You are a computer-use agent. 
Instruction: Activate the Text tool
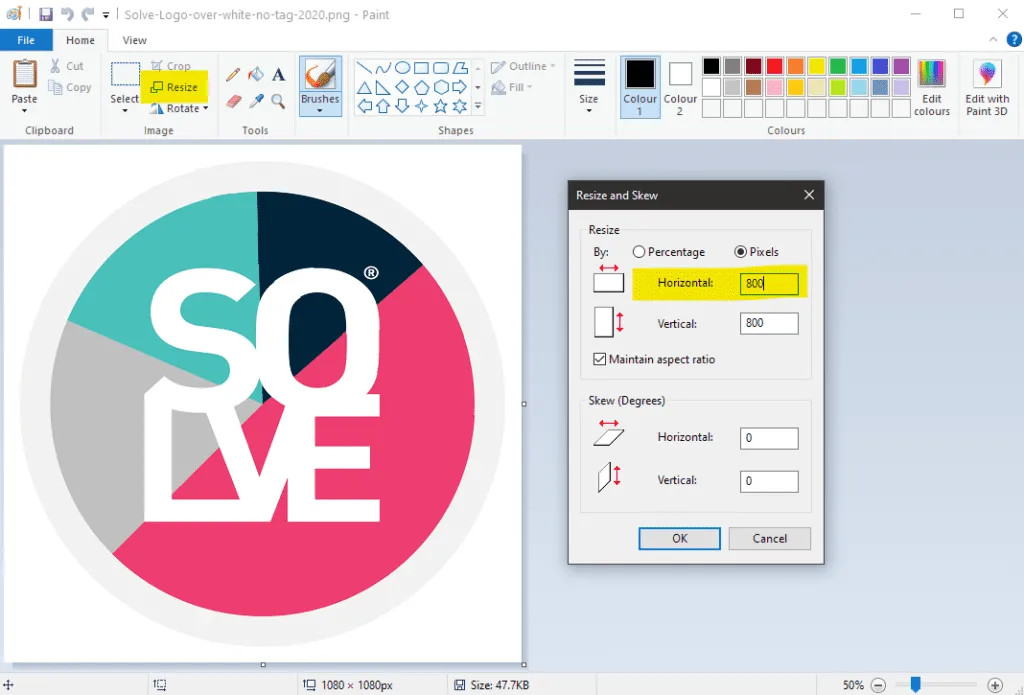pyautogui.click(x=279, y=74)
